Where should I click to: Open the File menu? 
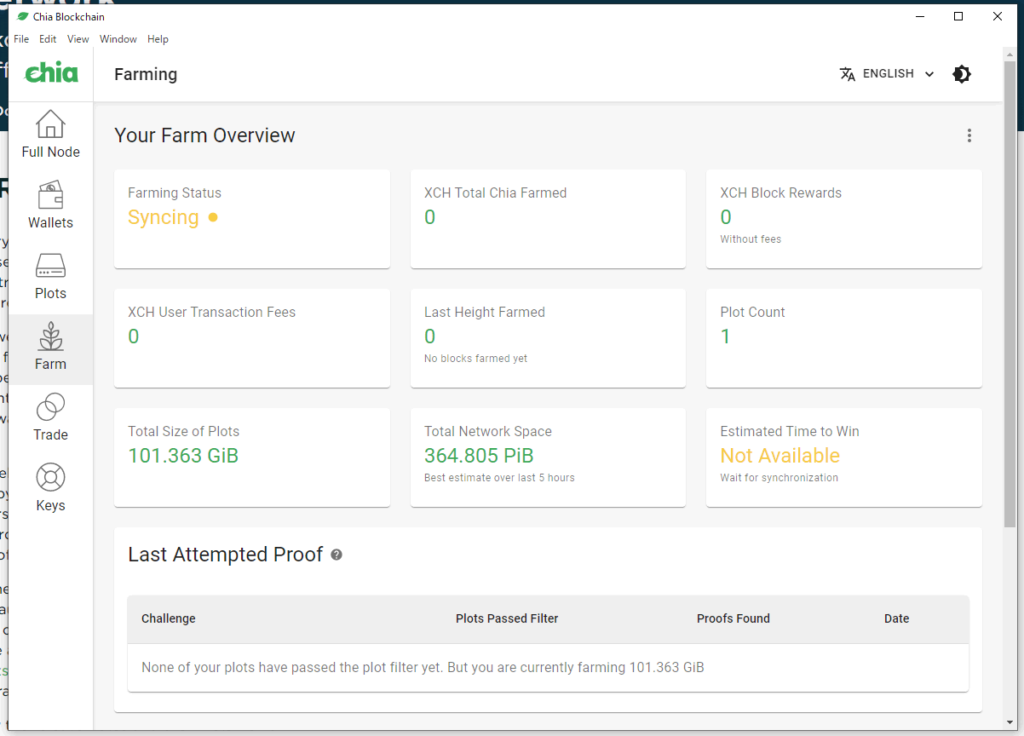click(x=21, y=39)
